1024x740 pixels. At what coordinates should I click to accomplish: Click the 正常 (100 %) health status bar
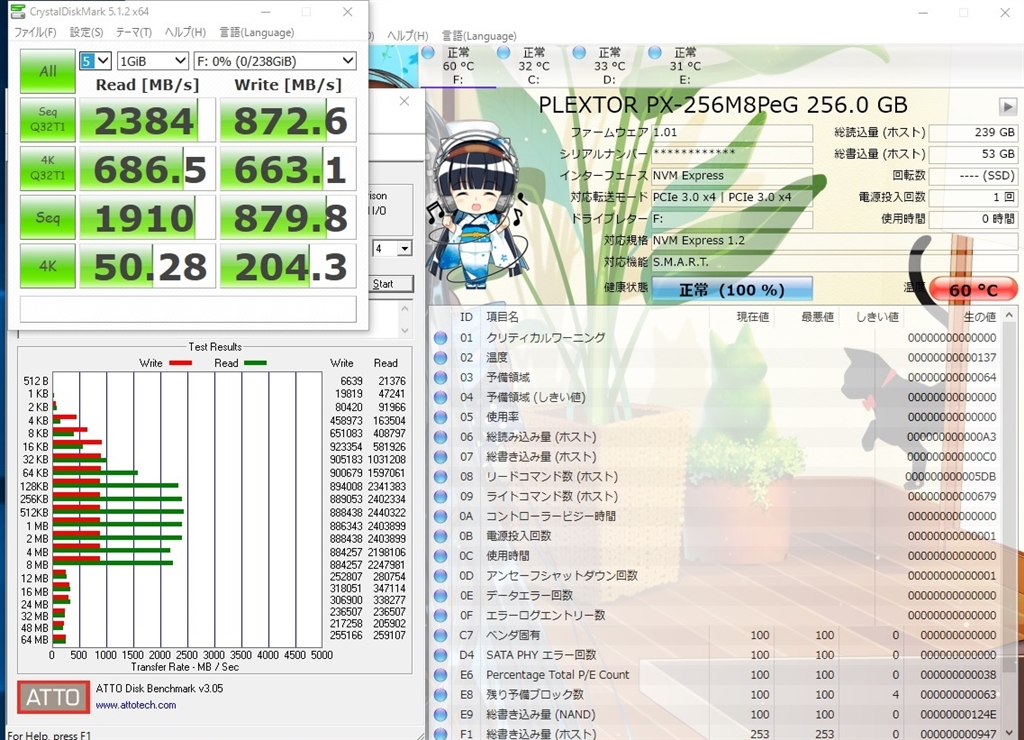pyautogui.click(x=732, y=289)
